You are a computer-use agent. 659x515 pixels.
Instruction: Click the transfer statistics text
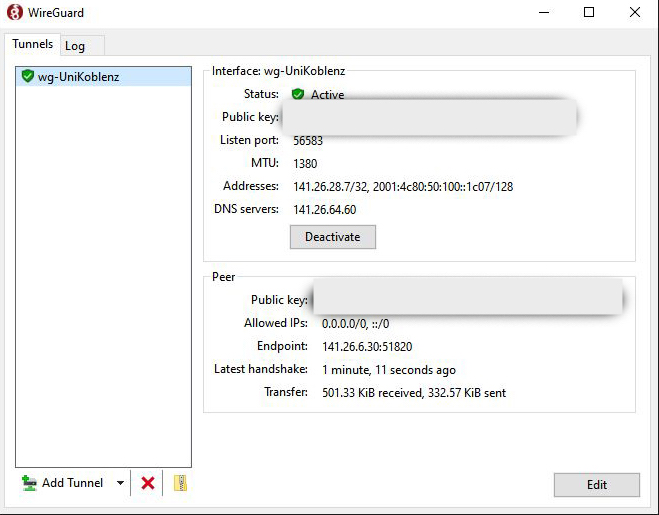coord(414,393)
